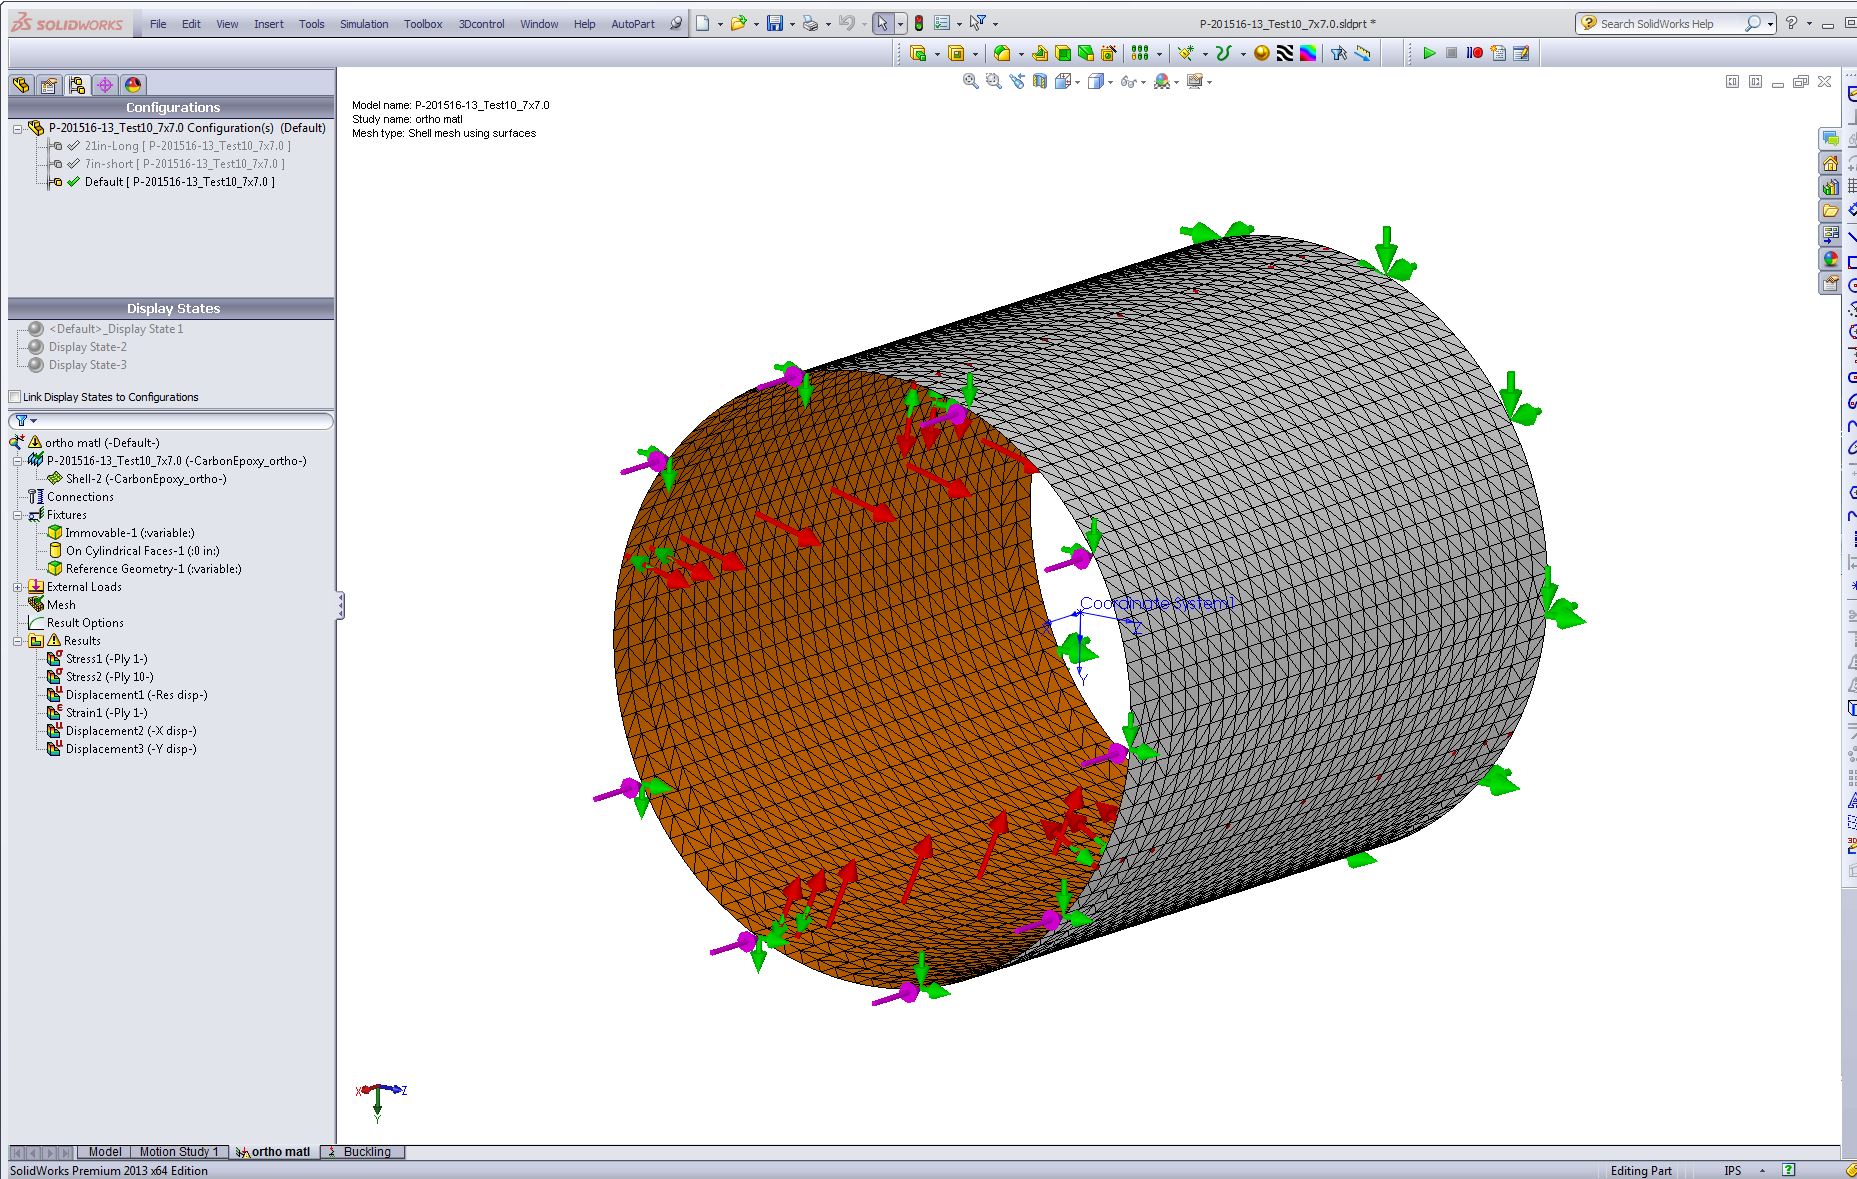Click the rainbow Curvature icon
The image size is (1857, 1179).
point(1308,53)
